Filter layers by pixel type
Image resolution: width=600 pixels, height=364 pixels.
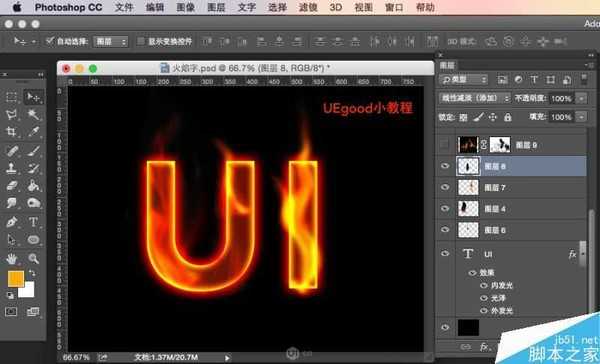coord(502,80)
